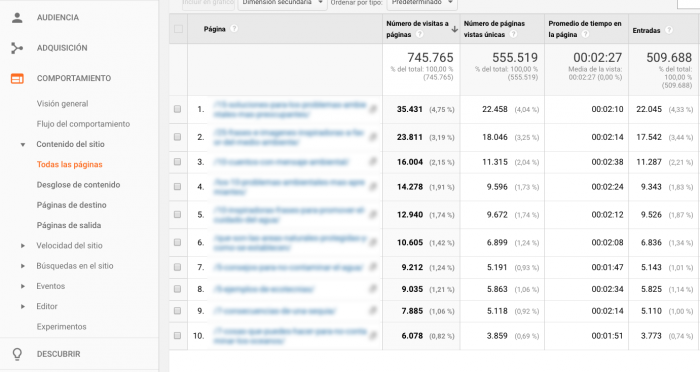Open Visión general in sidebar
Image resolution: width=700 pixels, height=372 pixels.
[62, 104]
